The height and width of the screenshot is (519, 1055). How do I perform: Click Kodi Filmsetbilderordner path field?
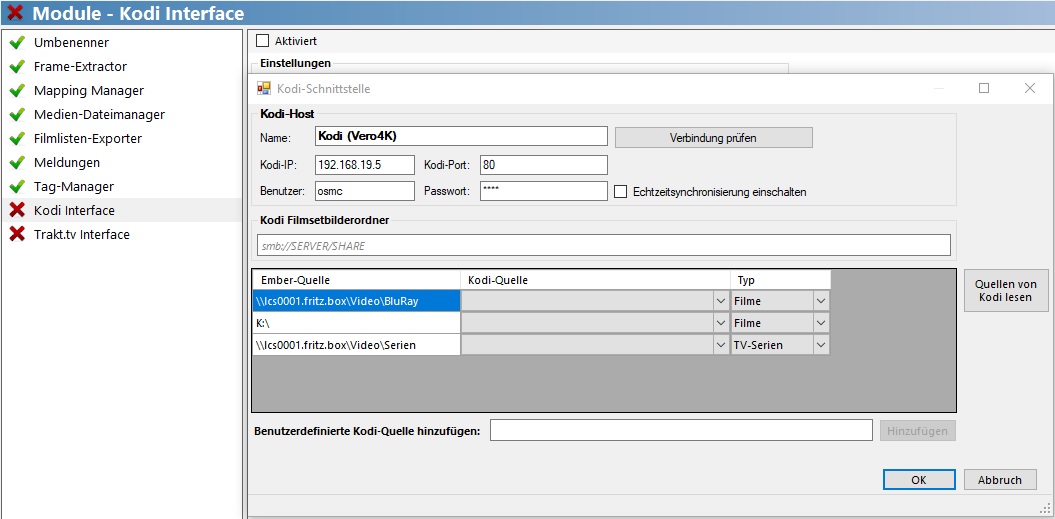point(604,246)
